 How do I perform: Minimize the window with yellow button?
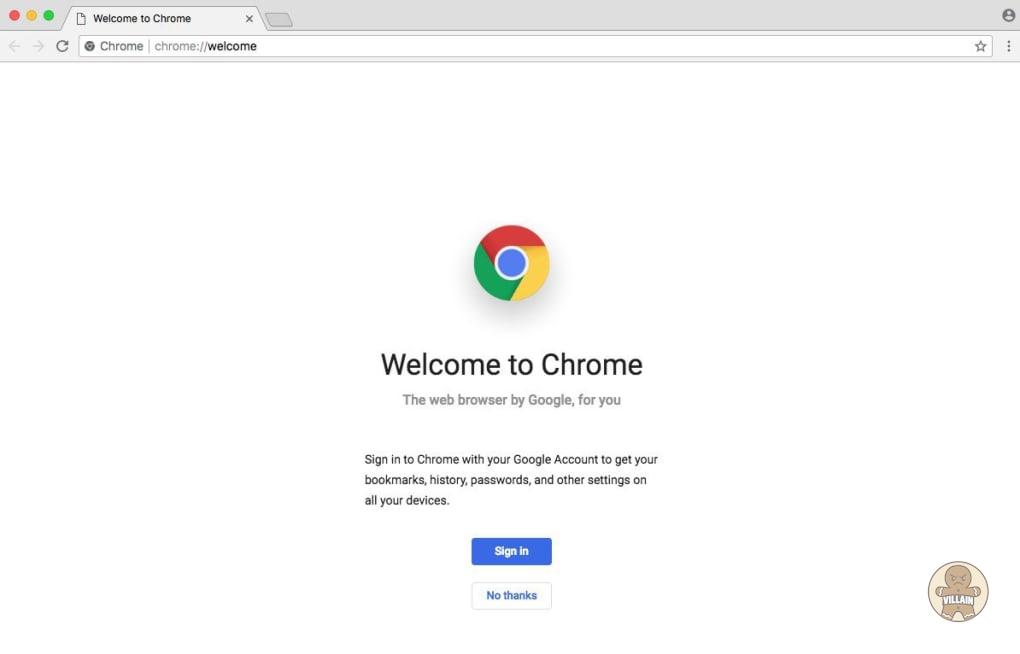coord(31,16)
